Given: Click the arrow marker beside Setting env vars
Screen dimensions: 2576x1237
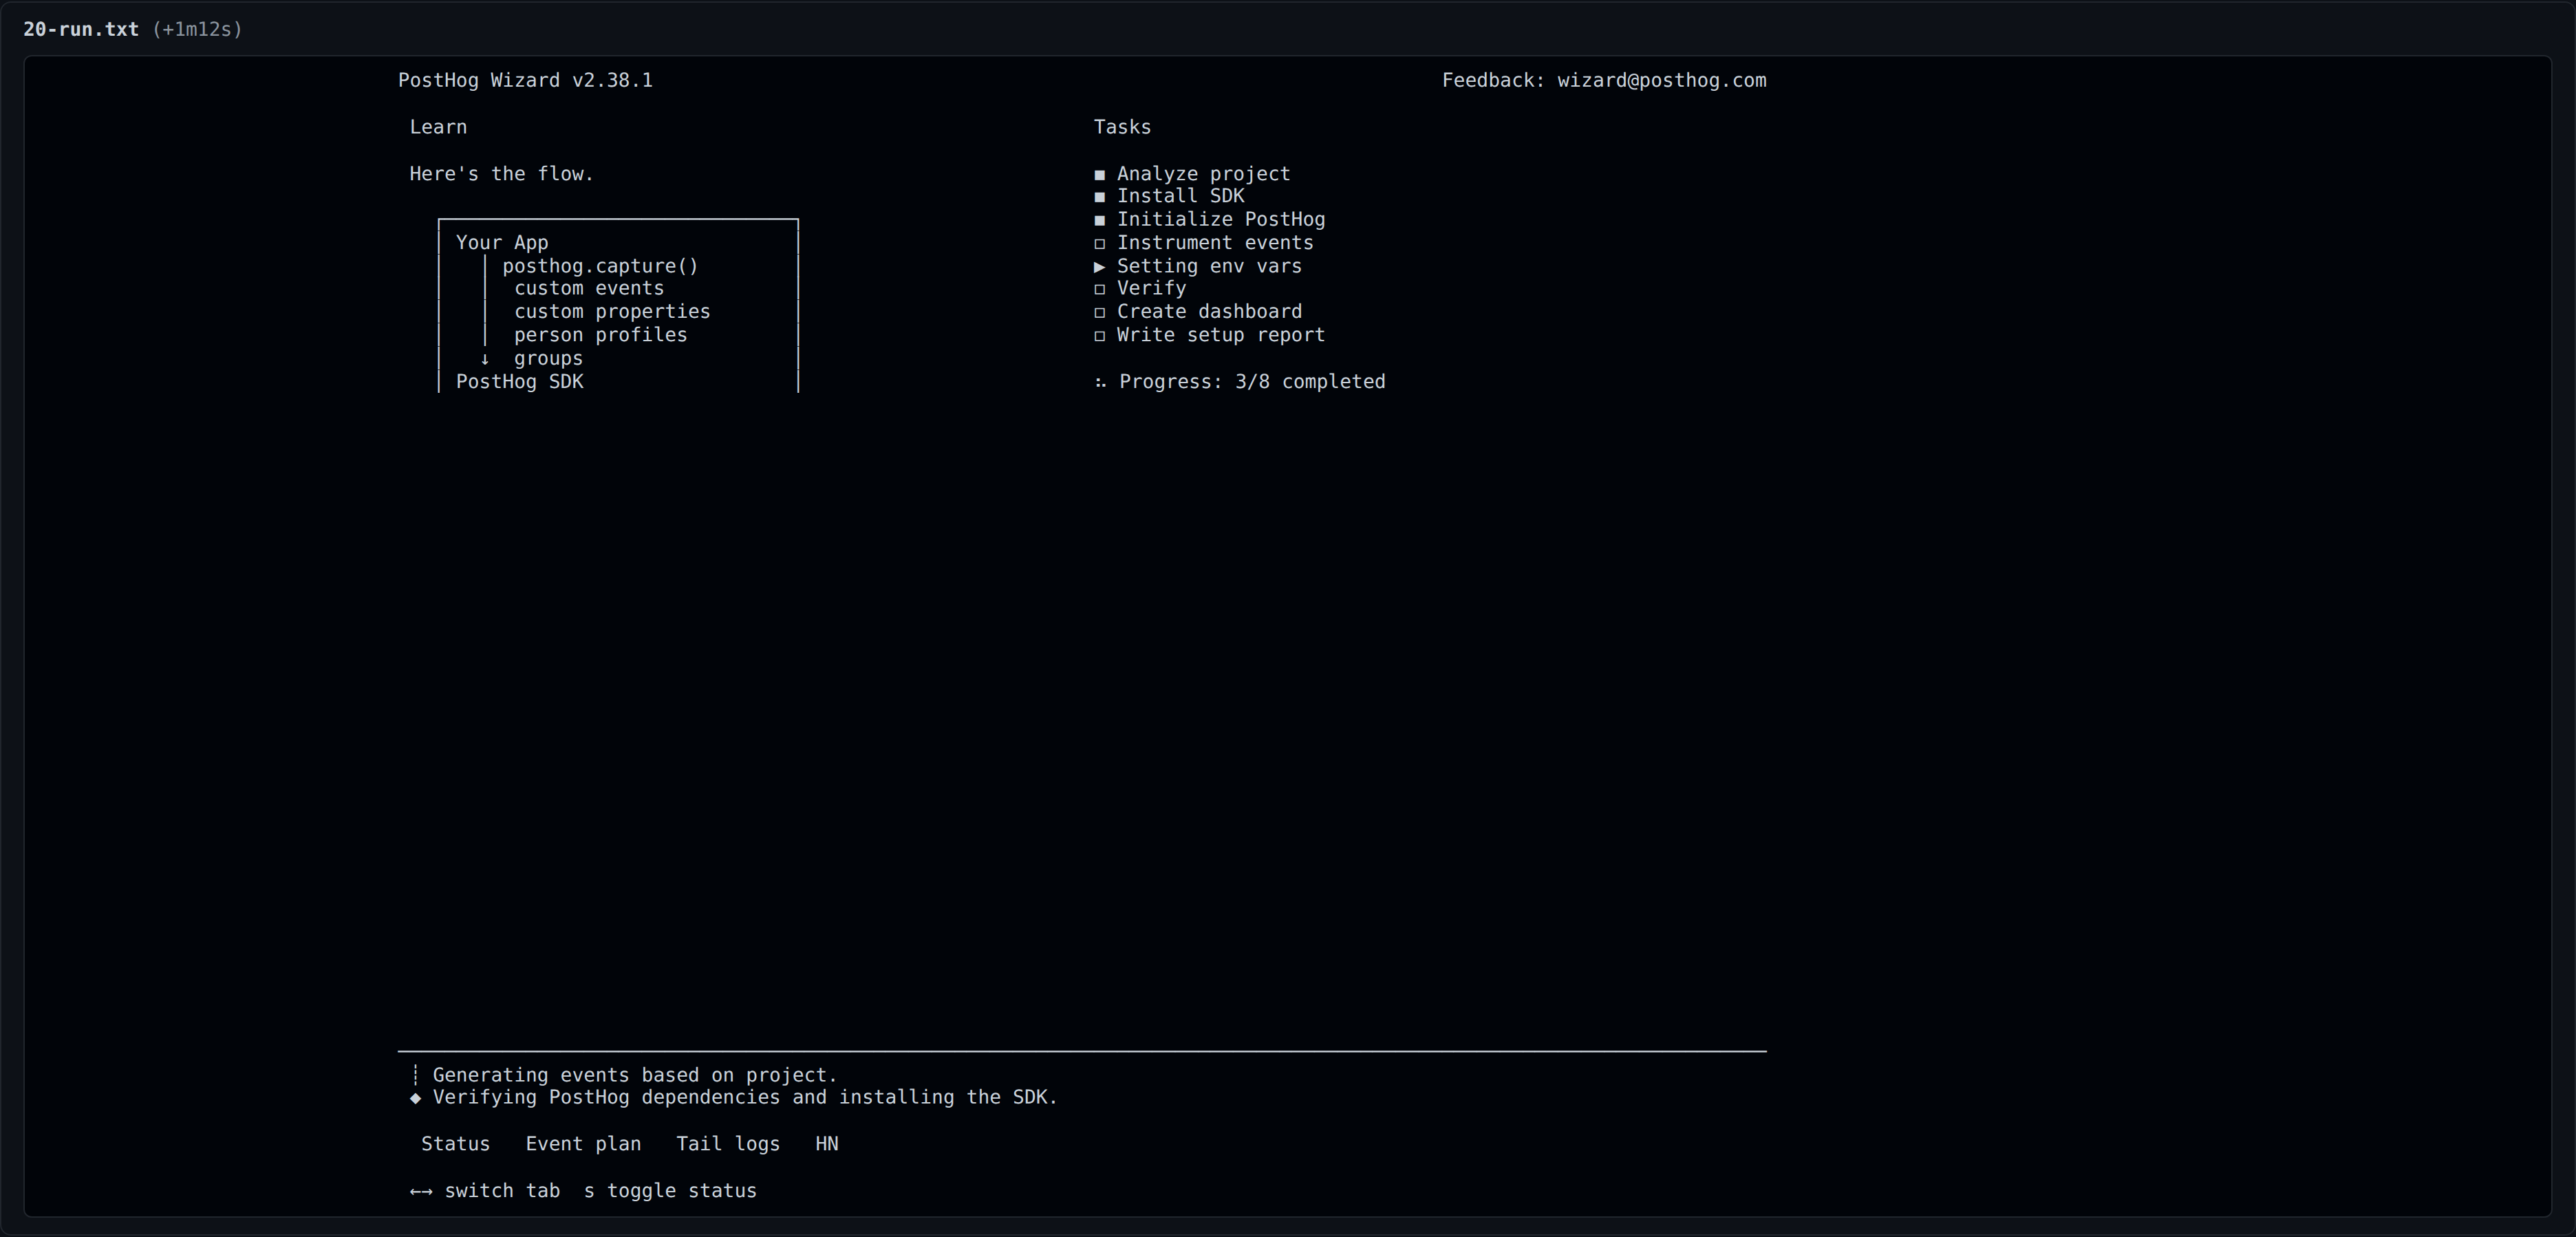Looking at the screenshot, I should point(1100,267).
